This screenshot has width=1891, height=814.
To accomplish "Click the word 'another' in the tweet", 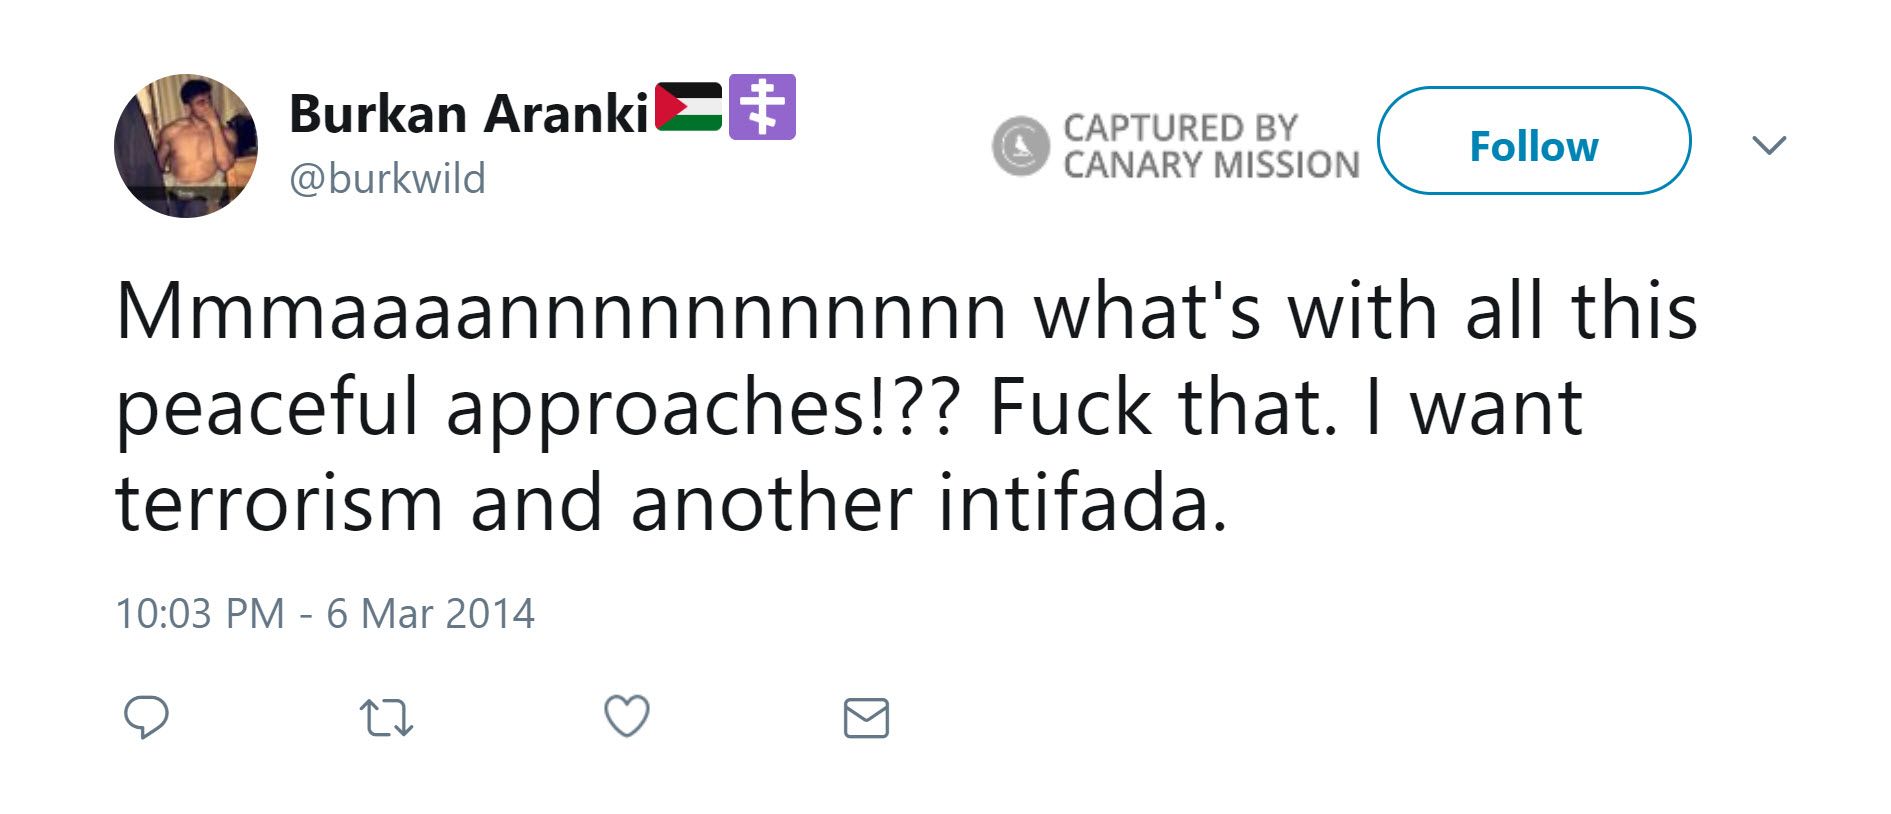I will click(770, 502).
